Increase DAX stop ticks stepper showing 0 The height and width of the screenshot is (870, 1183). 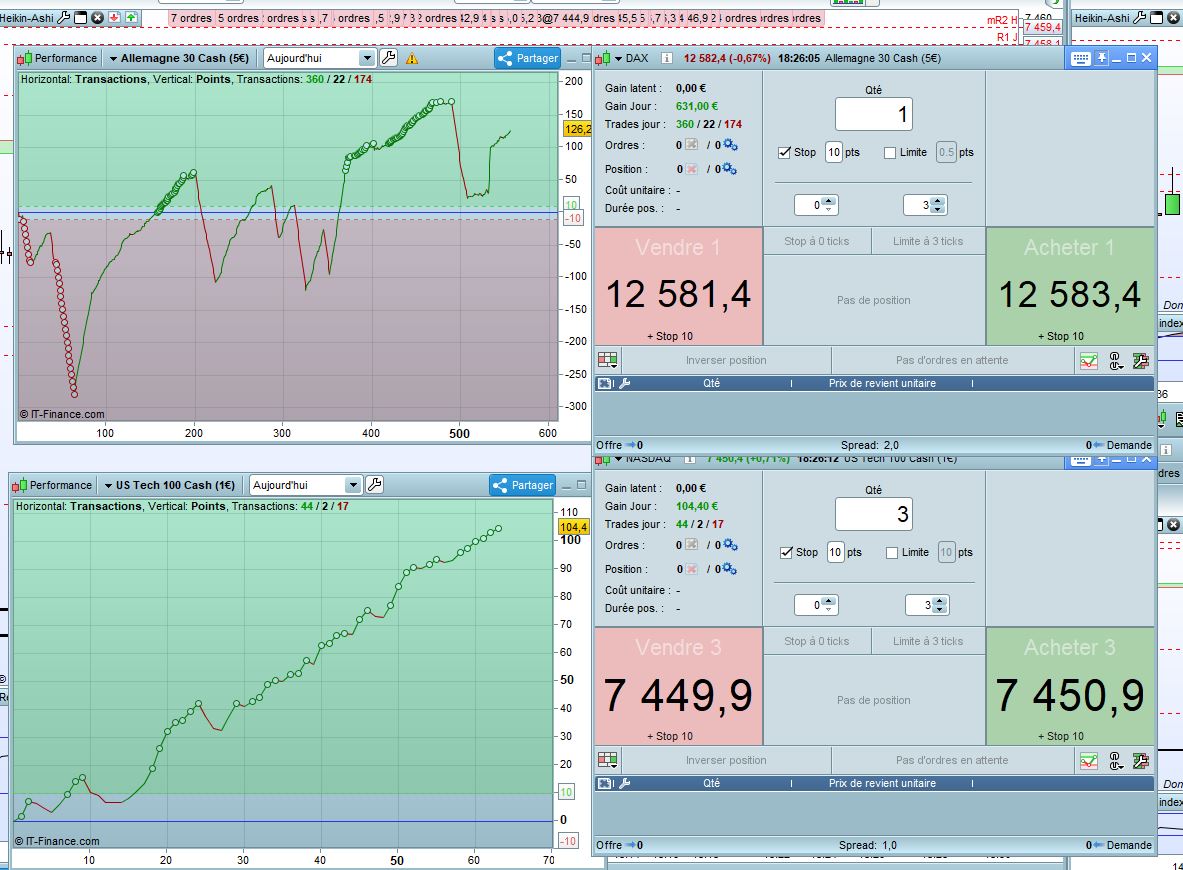coord(828,201)
